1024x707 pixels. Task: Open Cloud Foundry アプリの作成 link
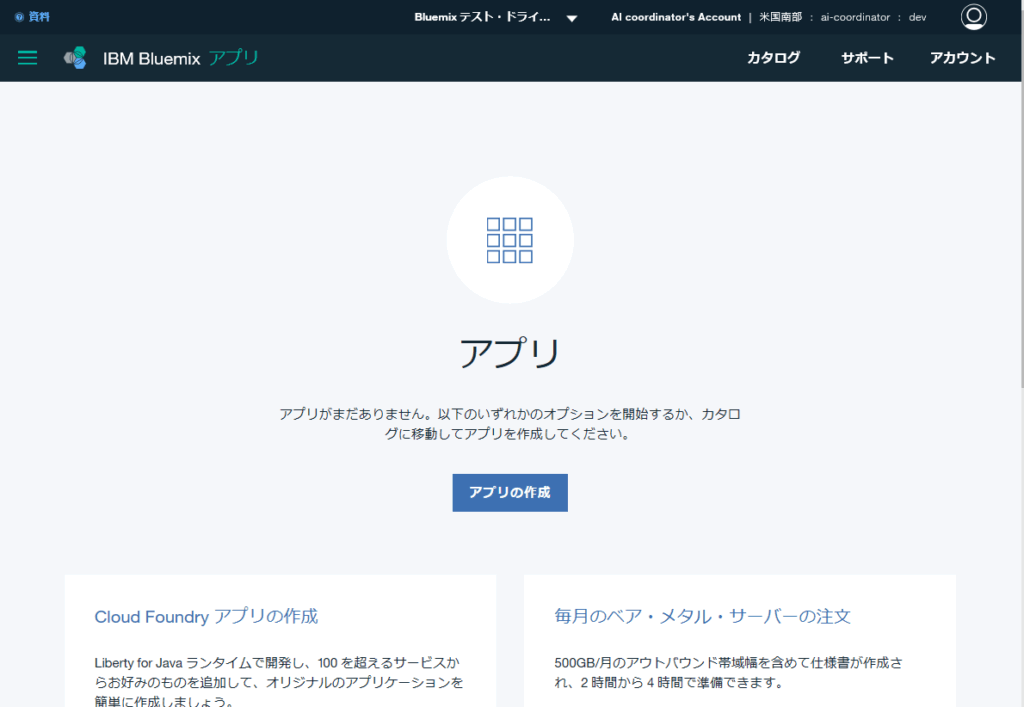(x=206, y=616)
